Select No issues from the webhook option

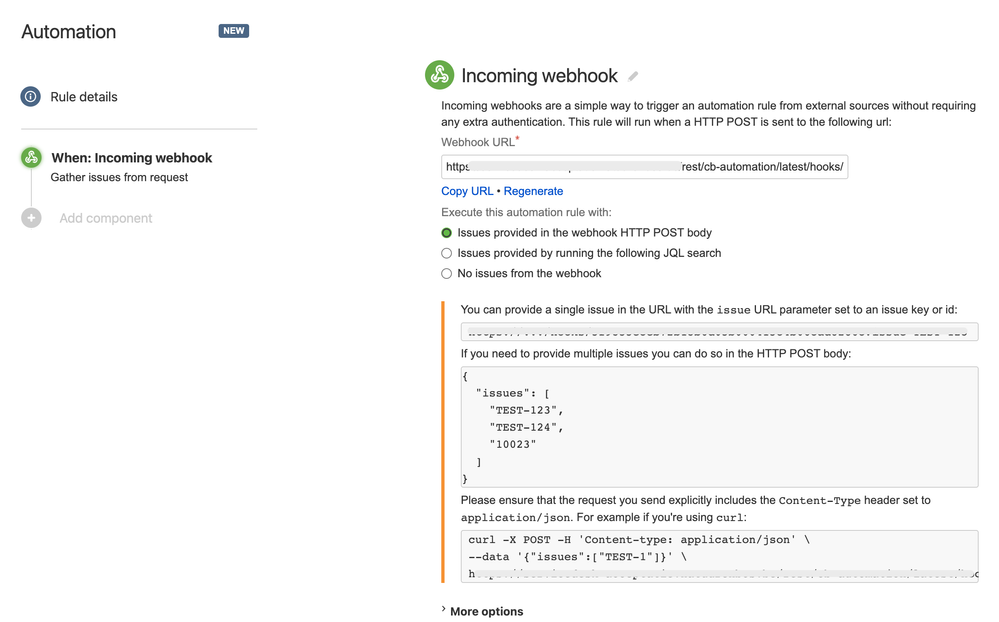[x=447, y=273]
